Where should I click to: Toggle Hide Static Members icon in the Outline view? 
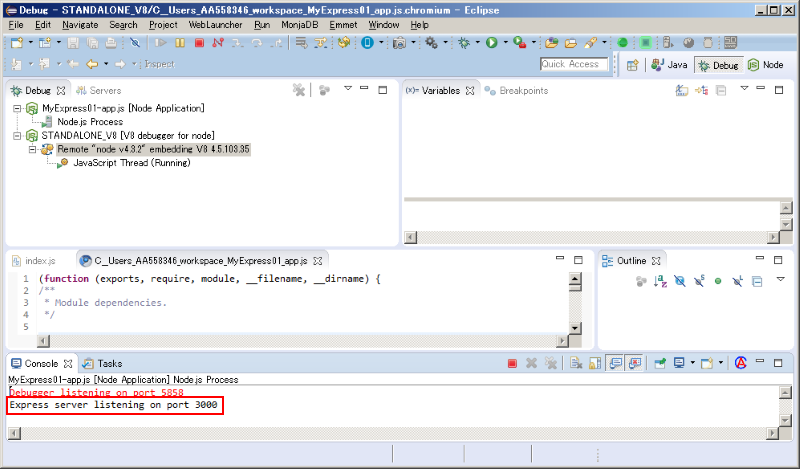point(699,281)
